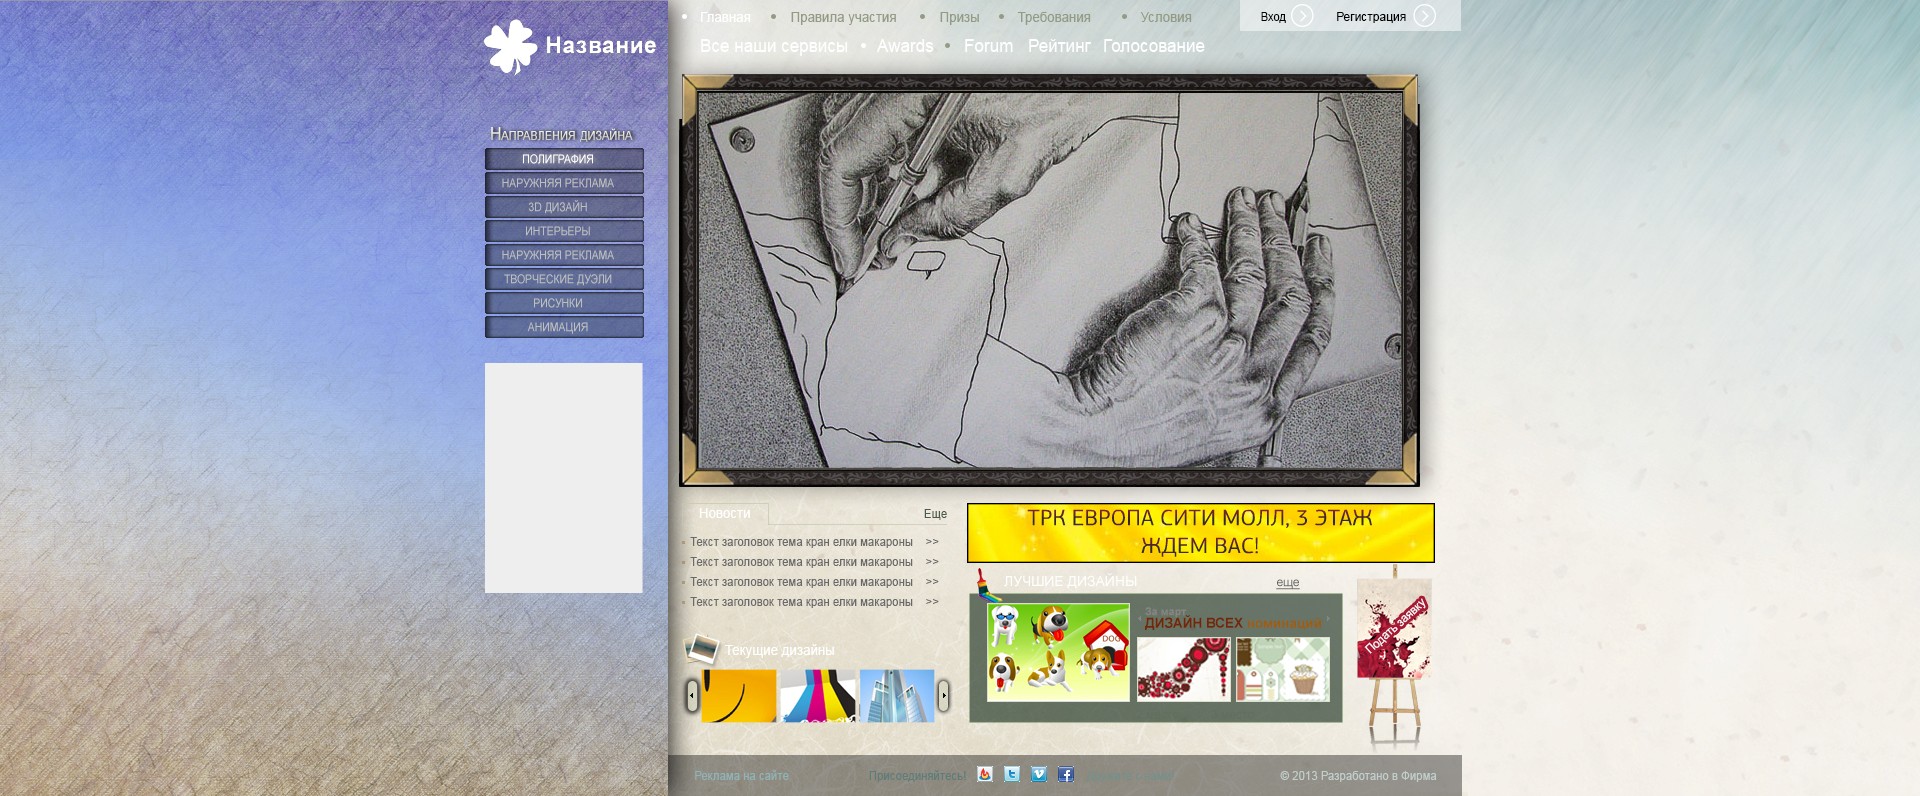This screenshot has height=796, width=1920.
Task: Open the Требования menu item
Action: (1054, 17)
